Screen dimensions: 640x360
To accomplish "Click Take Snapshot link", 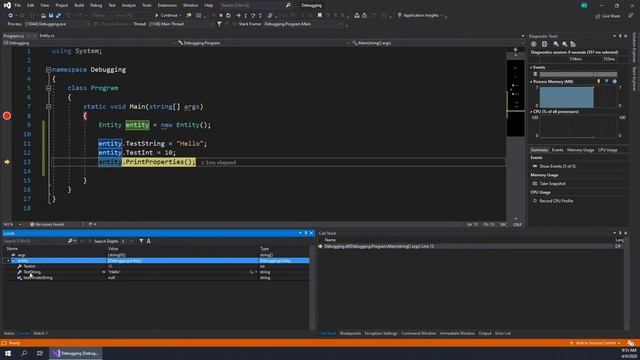I will [552, 184].
